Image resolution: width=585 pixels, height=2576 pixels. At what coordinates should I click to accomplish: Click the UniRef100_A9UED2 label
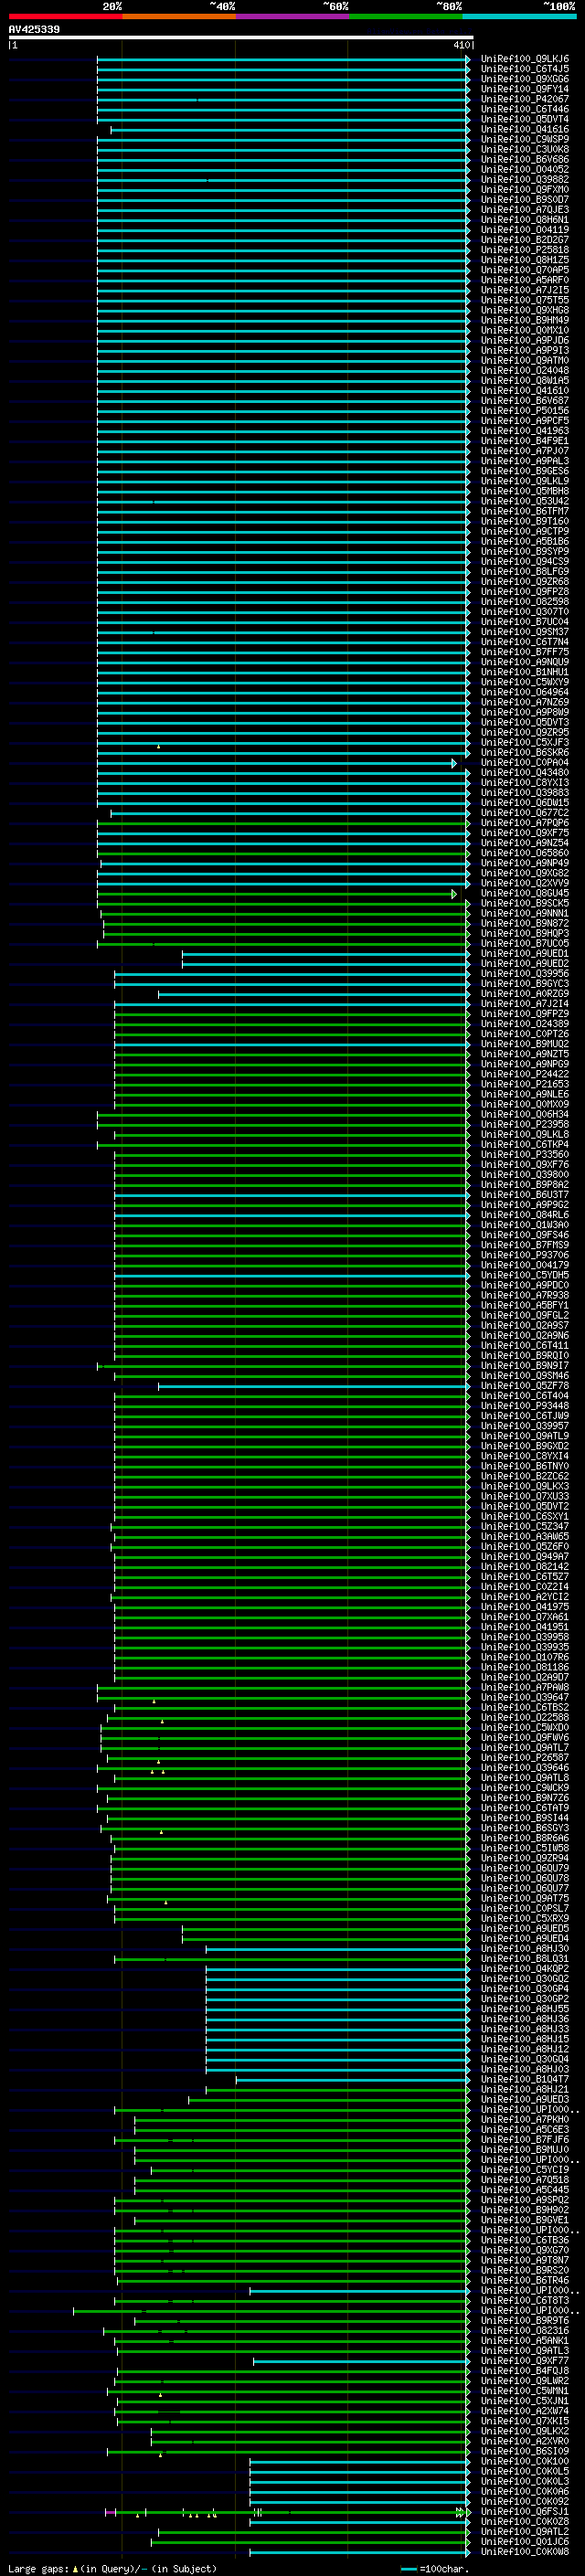525,964
